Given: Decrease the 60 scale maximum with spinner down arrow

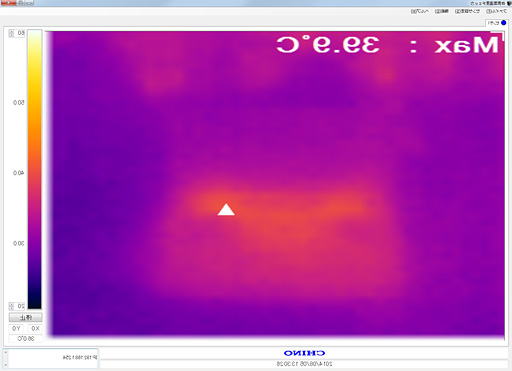Looking at the screenshot, I should coord(11,35).
